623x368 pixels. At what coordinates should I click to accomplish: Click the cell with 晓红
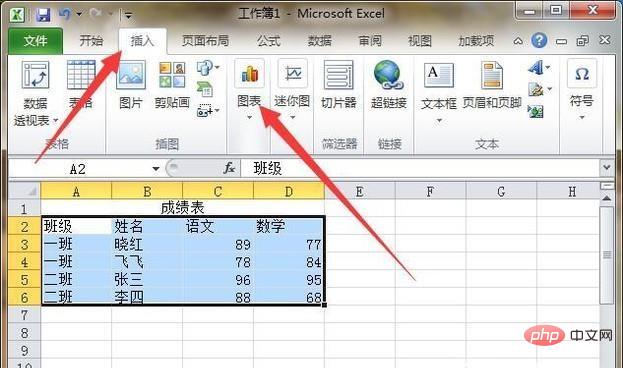click(147, 244)
